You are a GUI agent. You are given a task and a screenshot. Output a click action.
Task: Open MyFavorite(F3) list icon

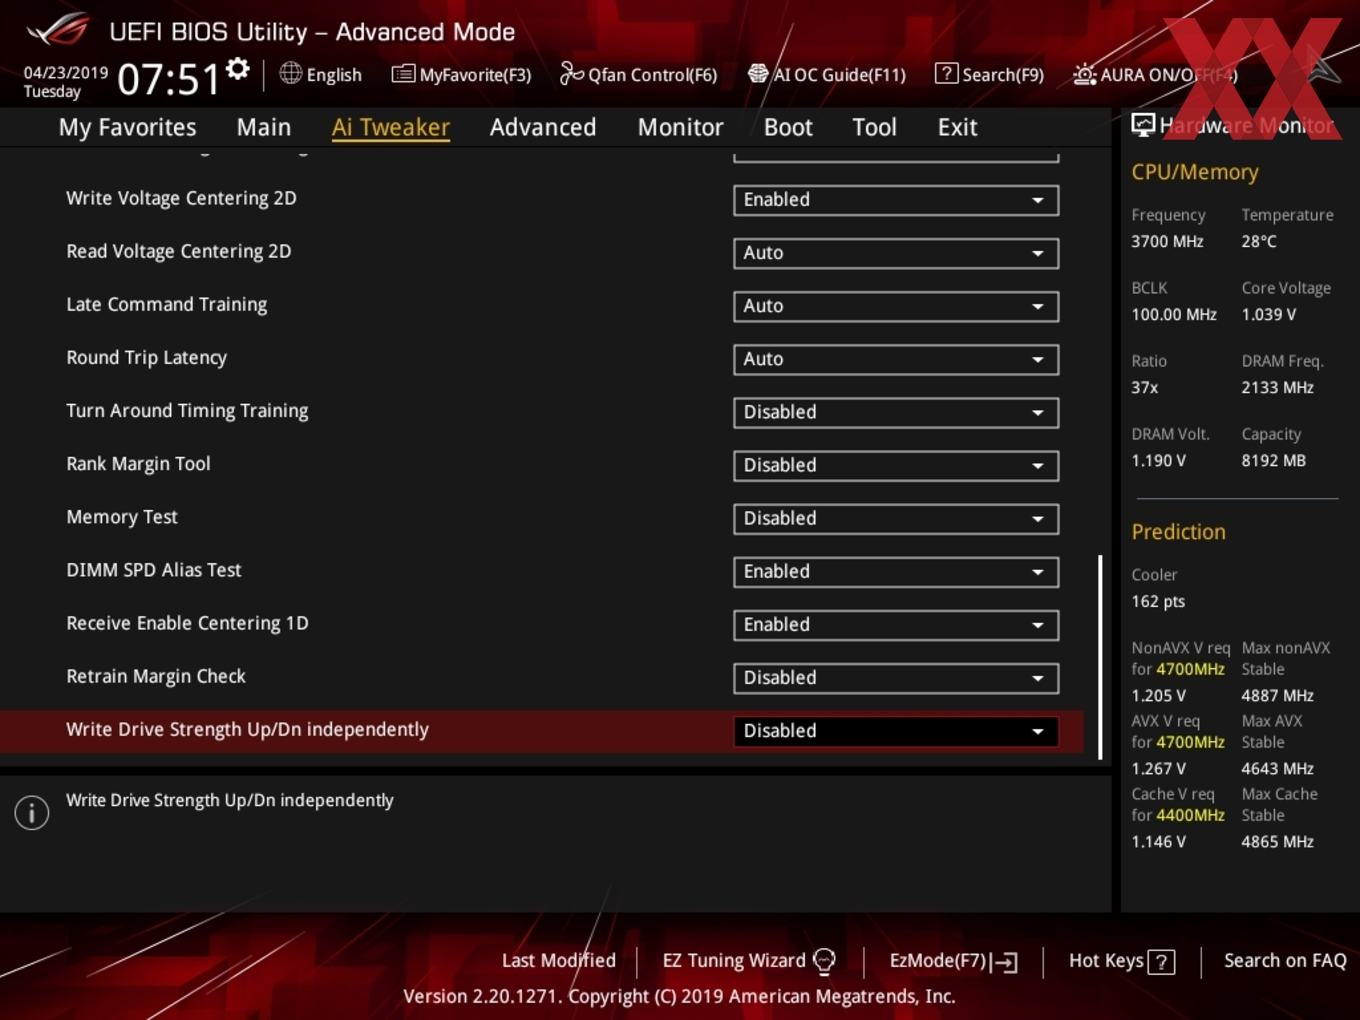[x=403, y=74]
